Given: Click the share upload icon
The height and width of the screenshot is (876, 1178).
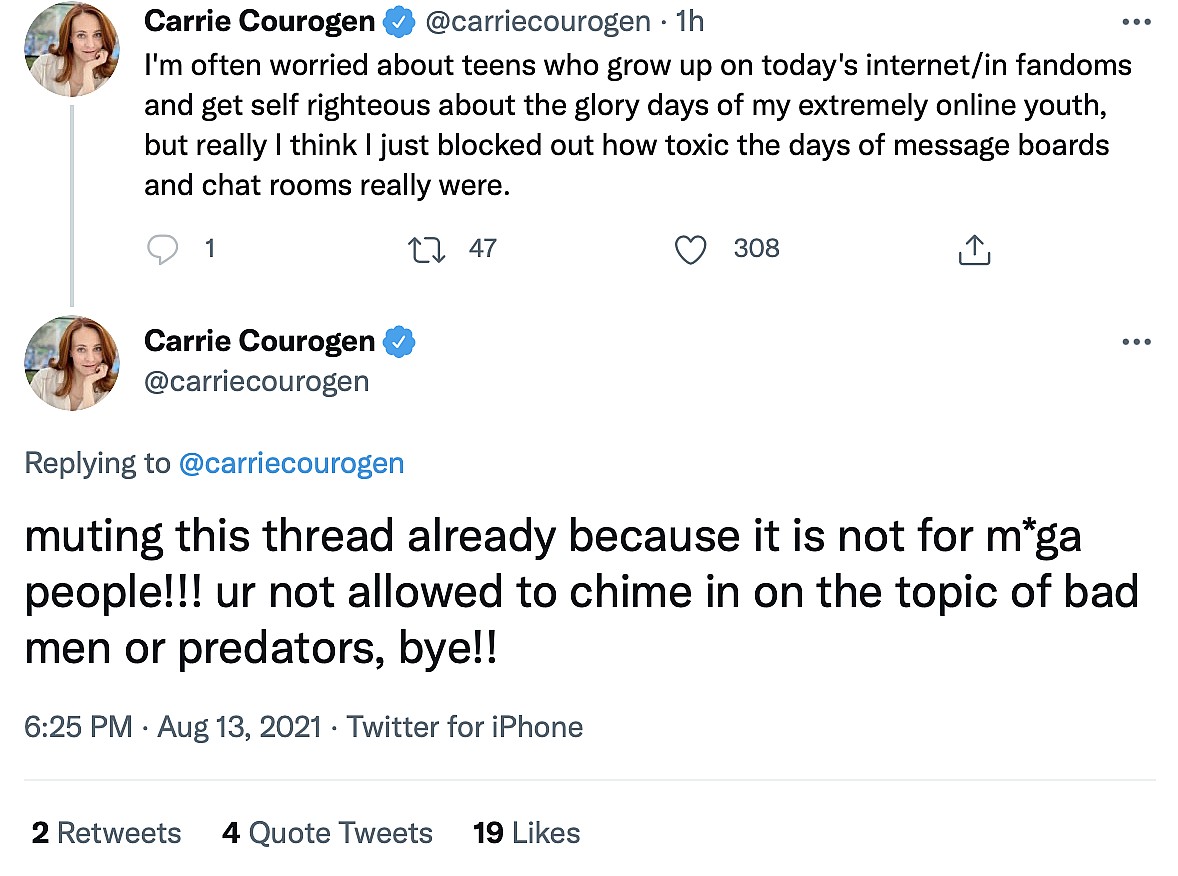Looking at the screenshot, I should tap(974, 250).
